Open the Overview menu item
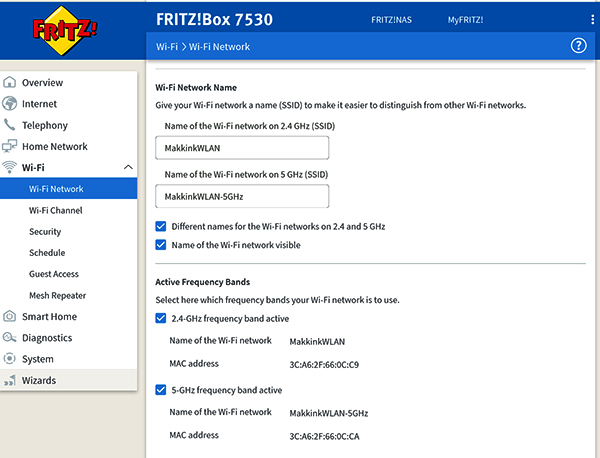The width and height of the screenshot is (600, 458). 42,83
